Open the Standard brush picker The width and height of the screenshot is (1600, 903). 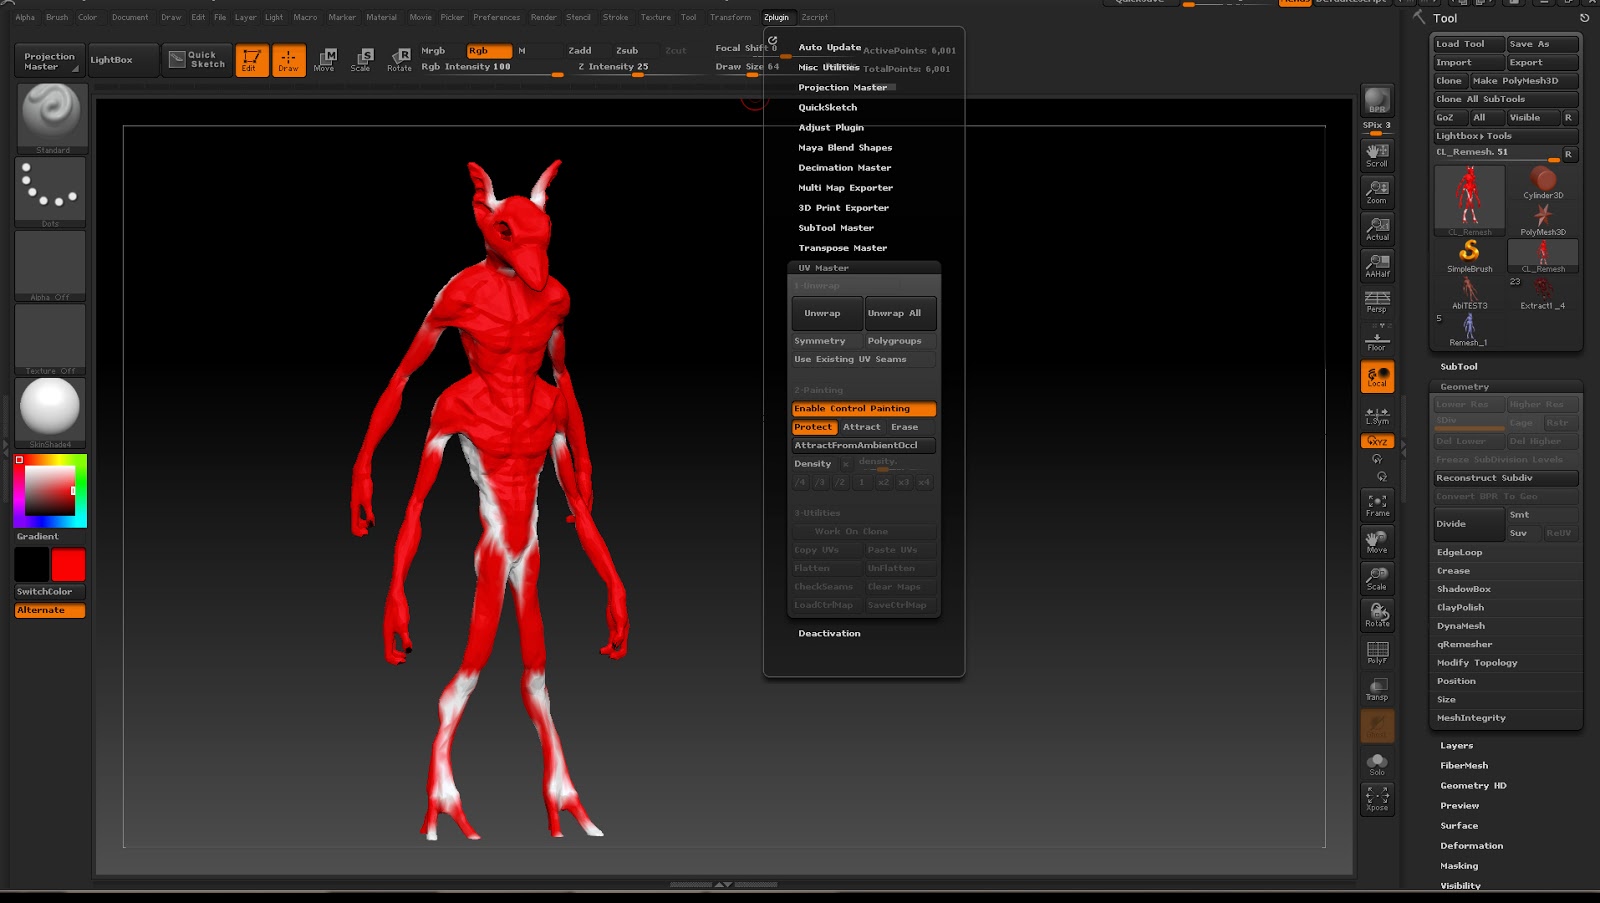tap(51, 118)
